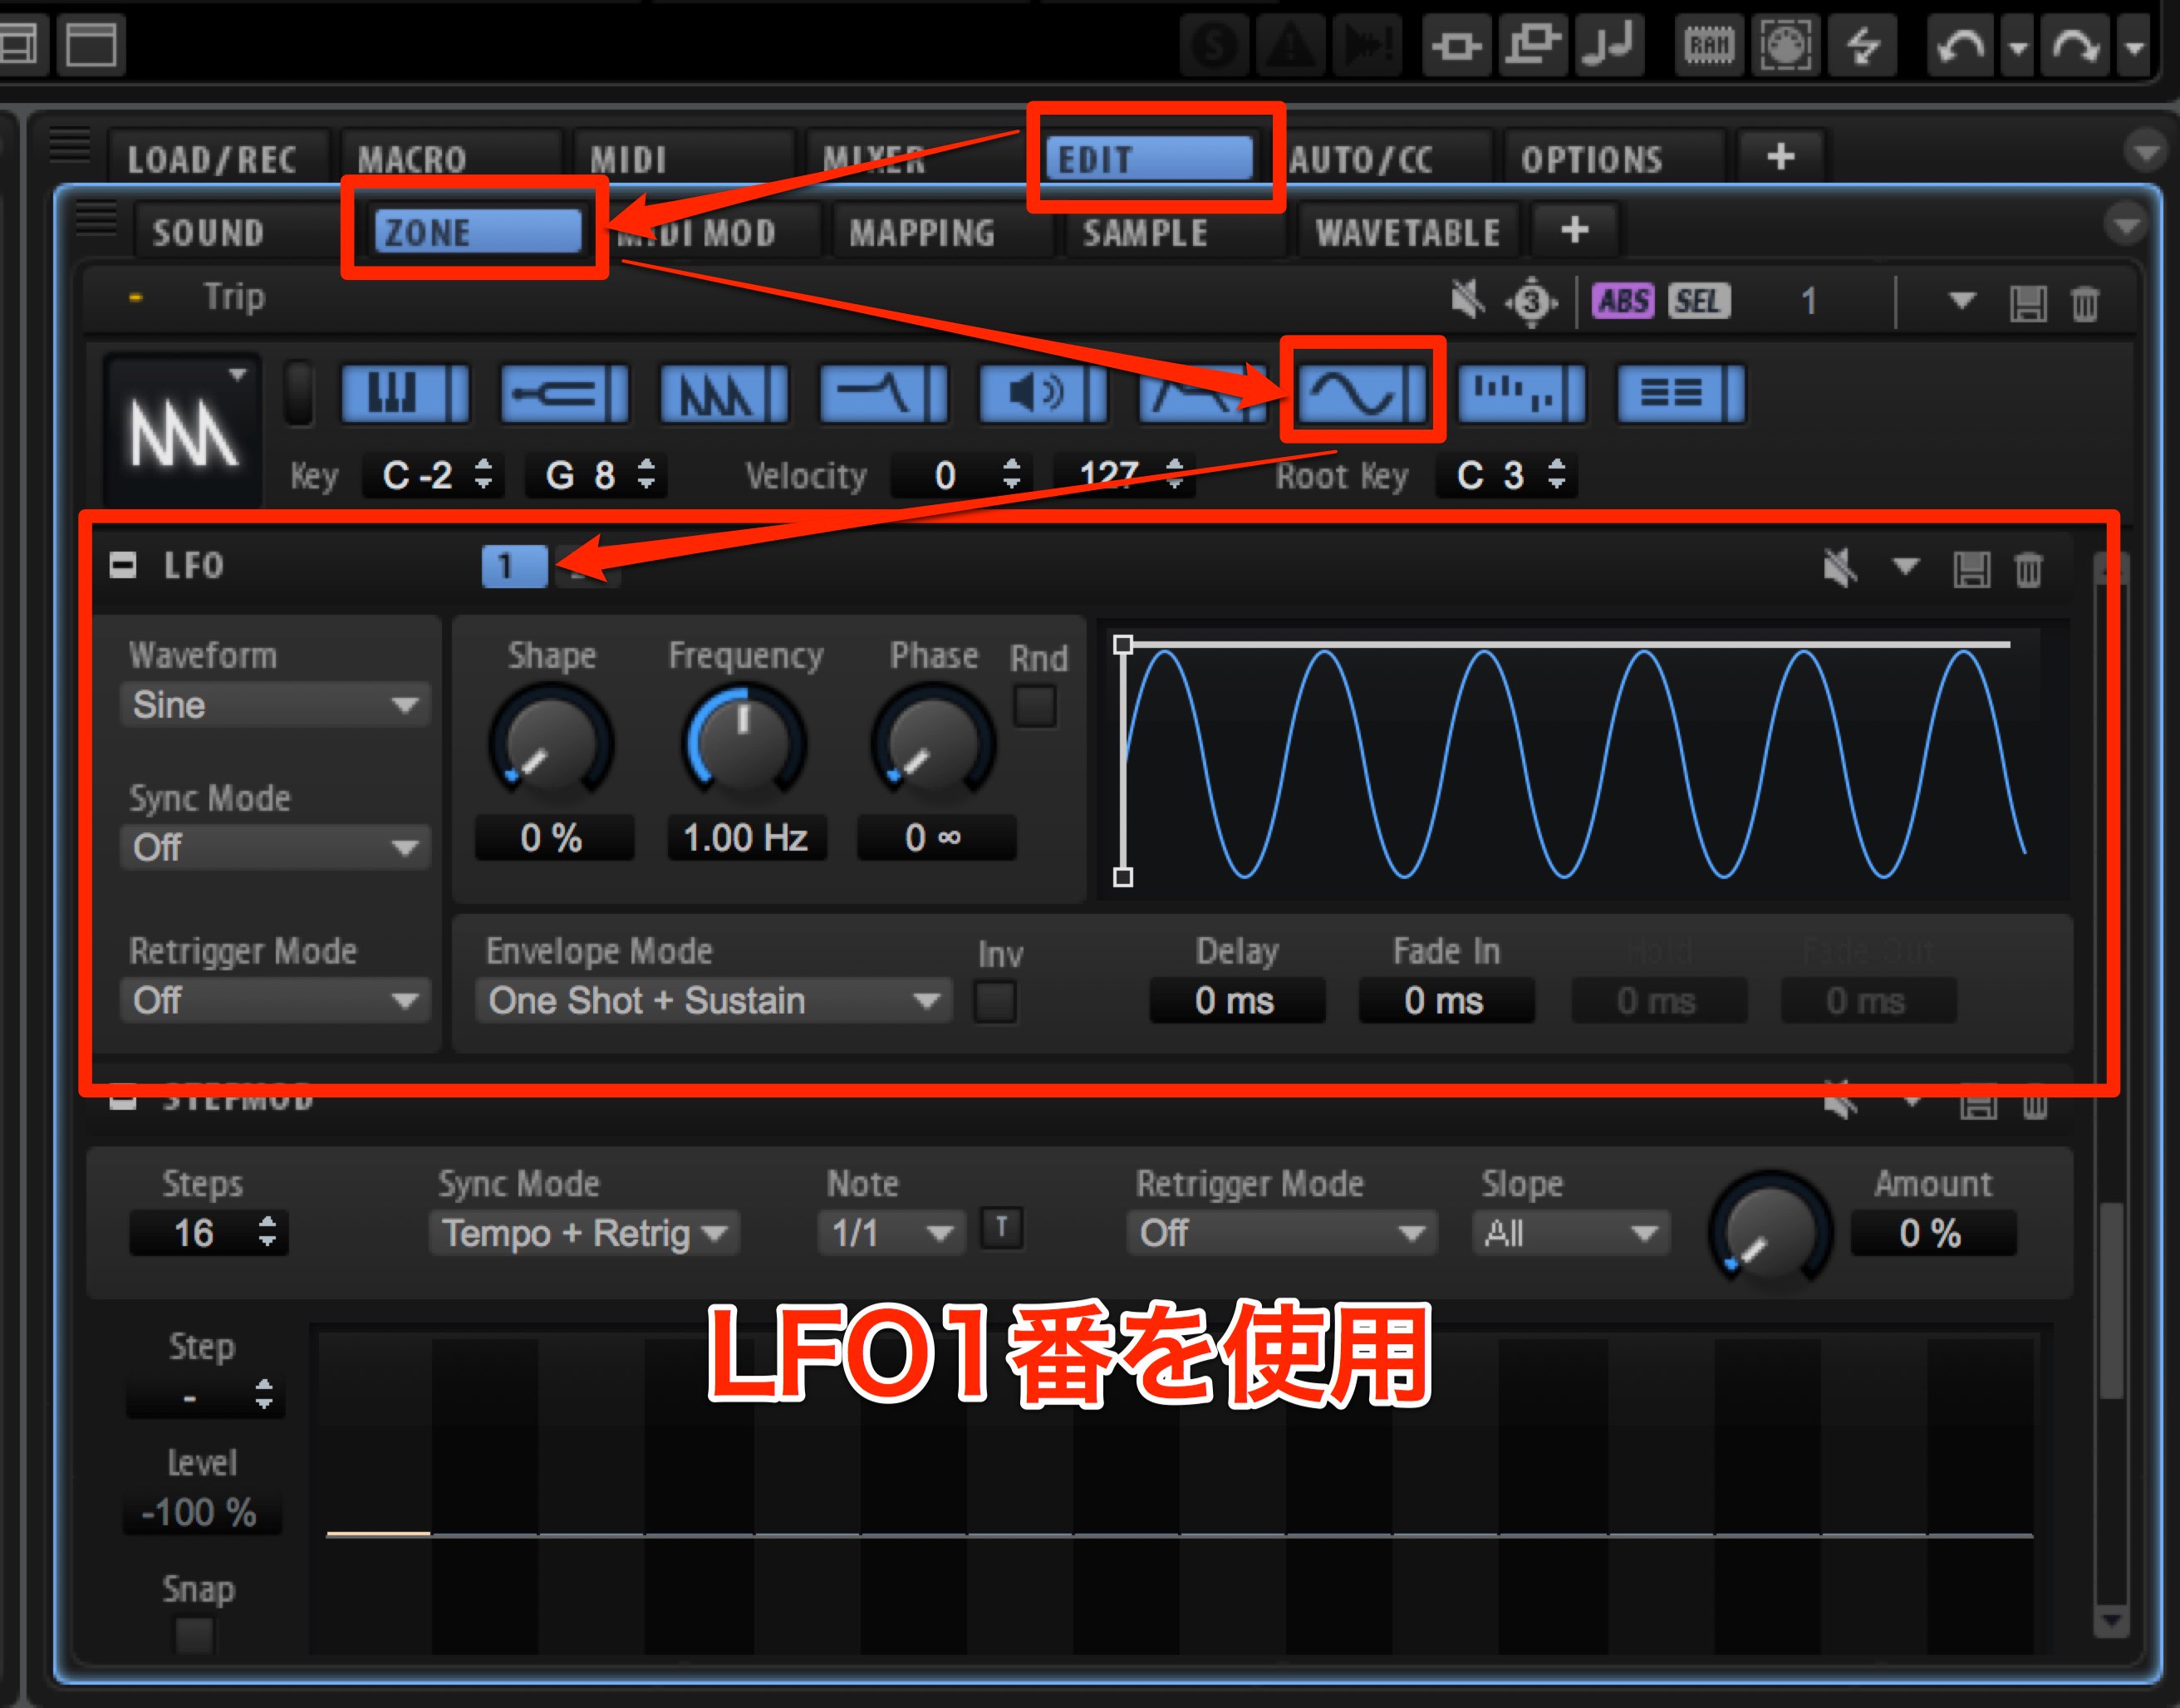Open the zone type sawtooth selector
Screen dimensions: 2180x1708
[x=183, y=430]
